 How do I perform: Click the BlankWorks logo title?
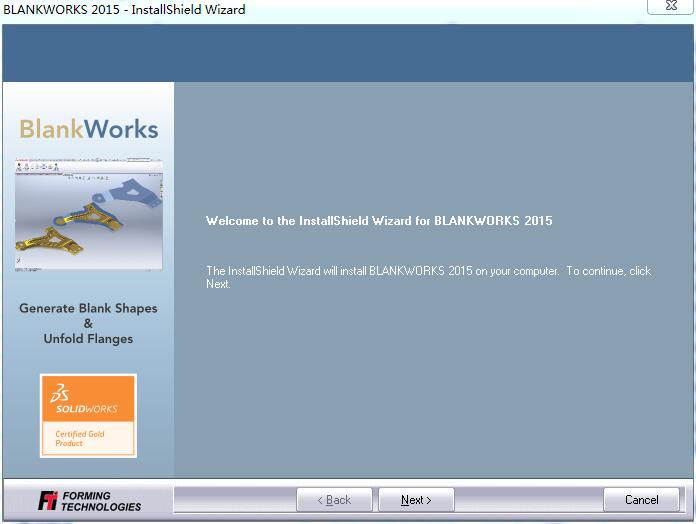coord(88,129)
